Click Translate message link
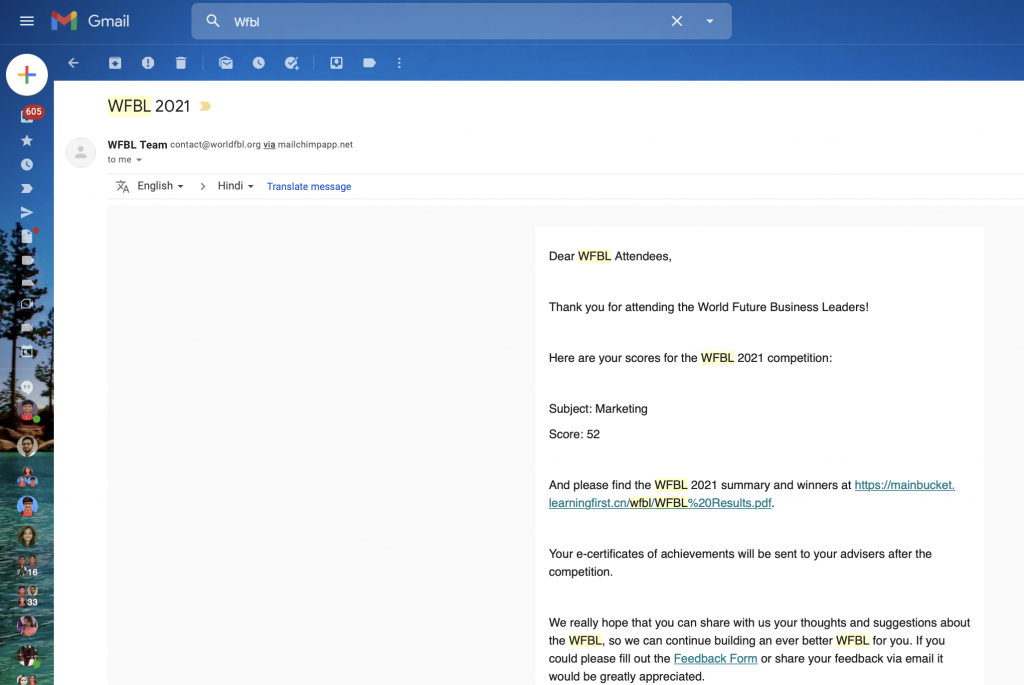Image resolution: width=1024 pixels, height=685 pixels. (309, 186)
